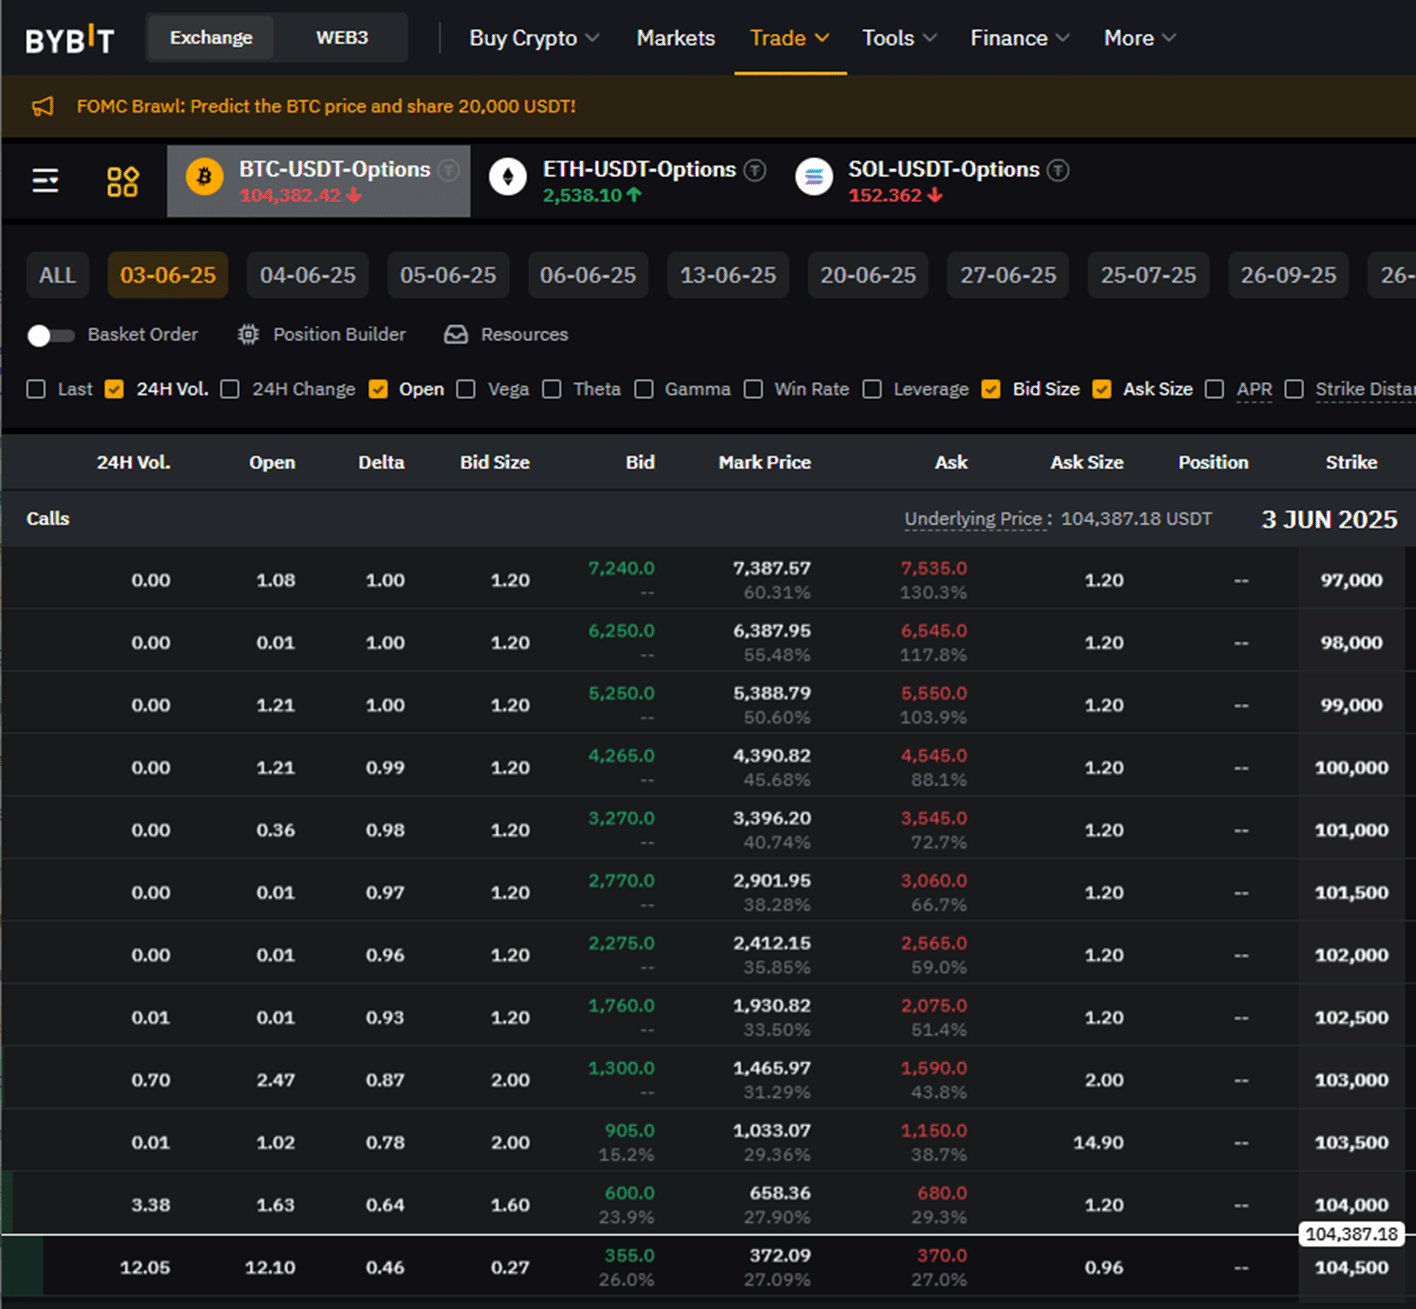
Task: Select the 03-06-25 expiry date
Action: click(x=168, y=275)
